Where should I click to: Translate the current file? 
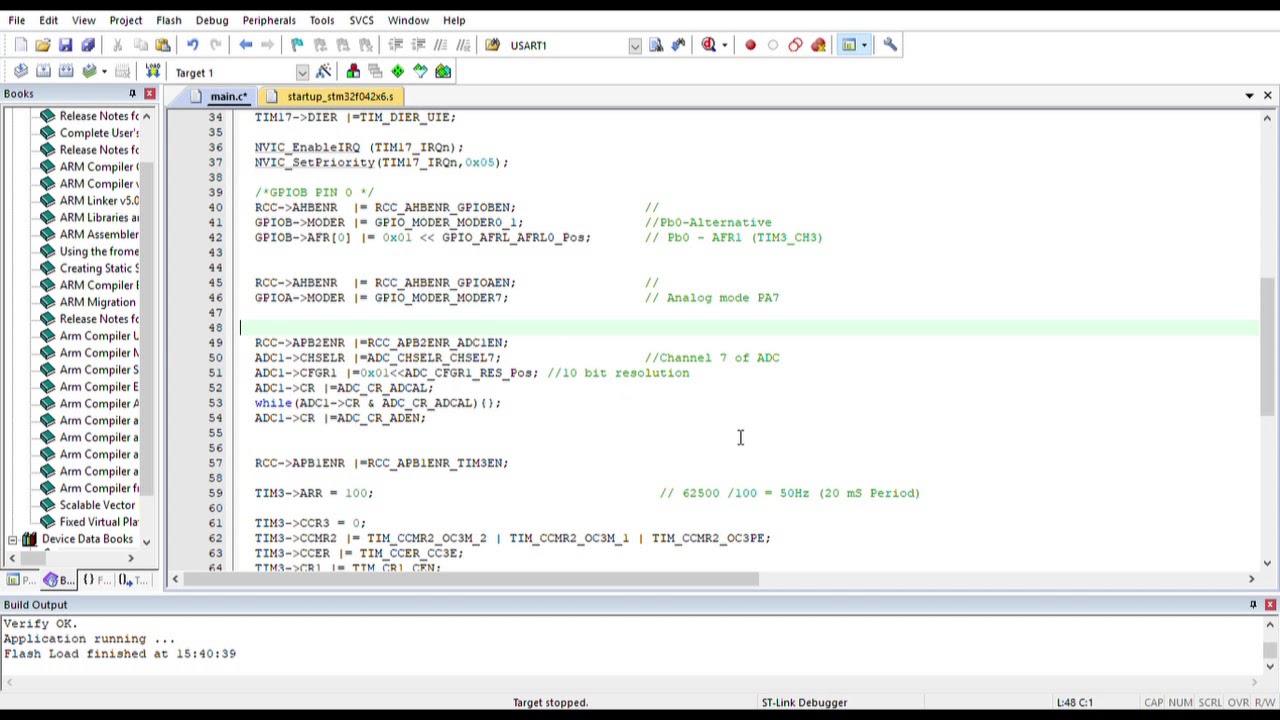20,71
